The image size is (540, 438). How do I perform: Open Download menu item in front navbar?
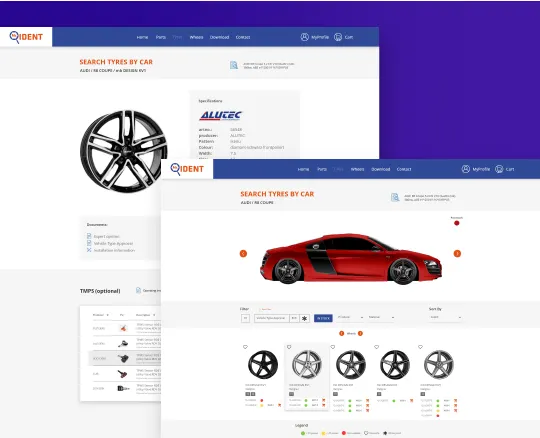(x=381, y=169)
